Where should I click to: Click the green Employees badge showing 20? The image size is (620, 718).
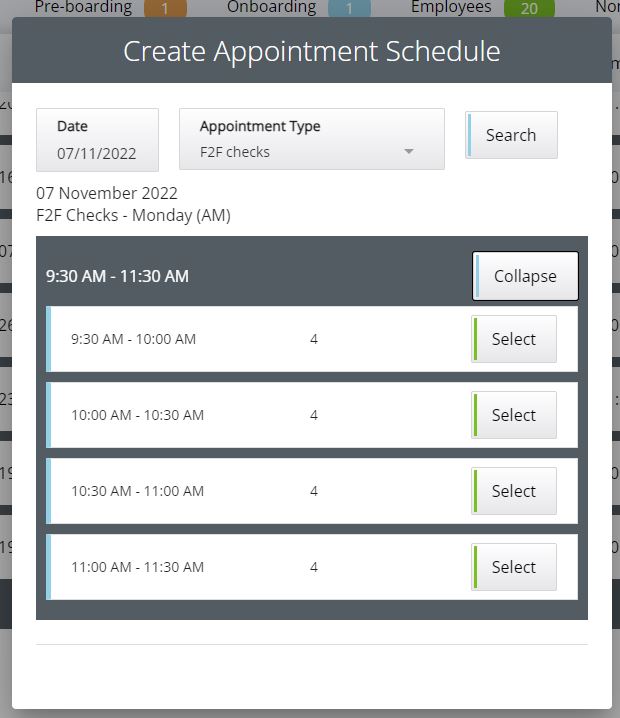pos(529,9)
